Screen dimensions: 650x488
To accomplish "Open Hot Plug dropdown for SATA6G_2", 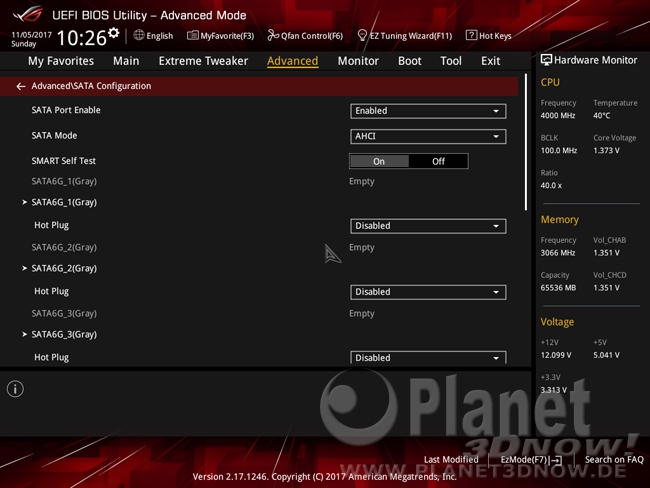I will pyautogui.click(x=428, y=292).
